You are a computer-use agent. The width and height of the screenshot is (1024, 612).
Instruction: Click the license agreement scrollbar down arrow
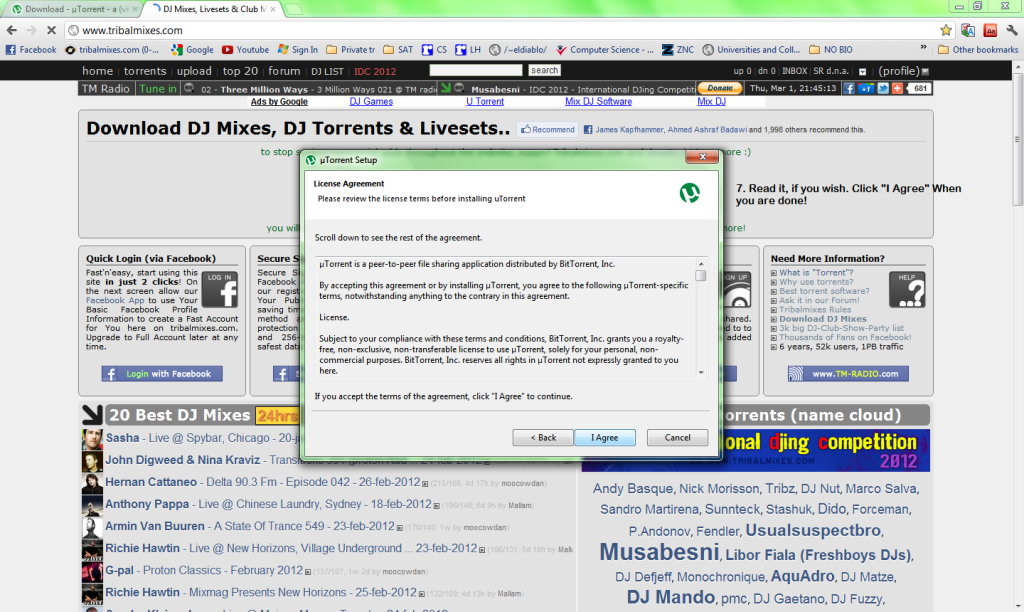click(701, 372)
